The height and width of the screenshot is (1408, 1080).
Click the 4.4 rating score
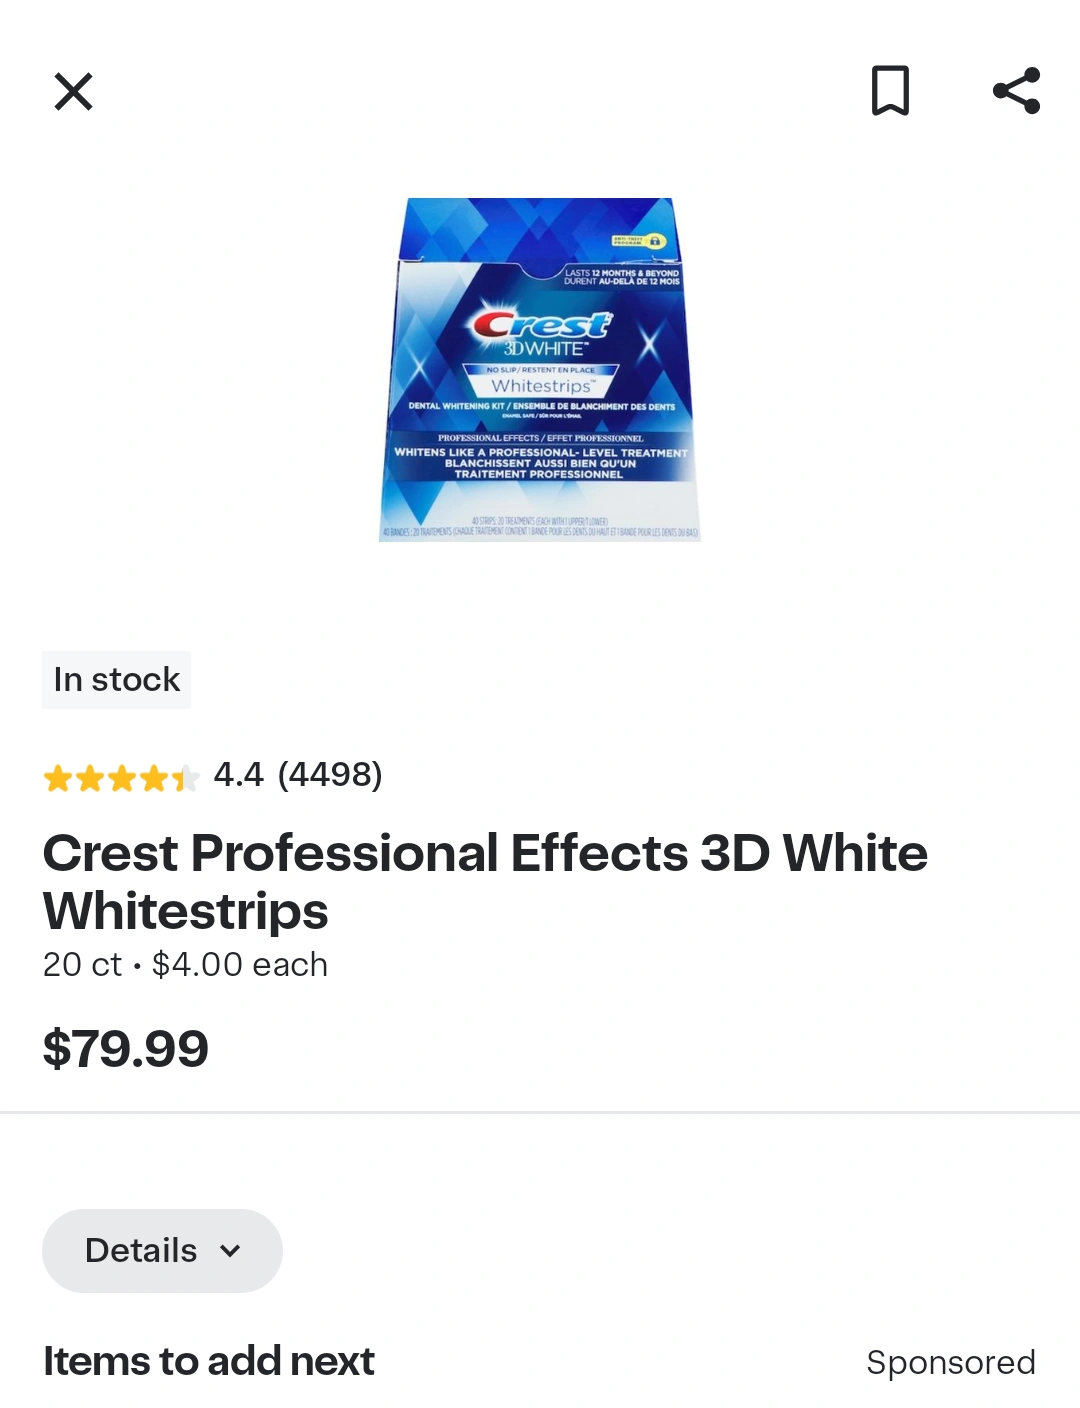tap(238, 775)
